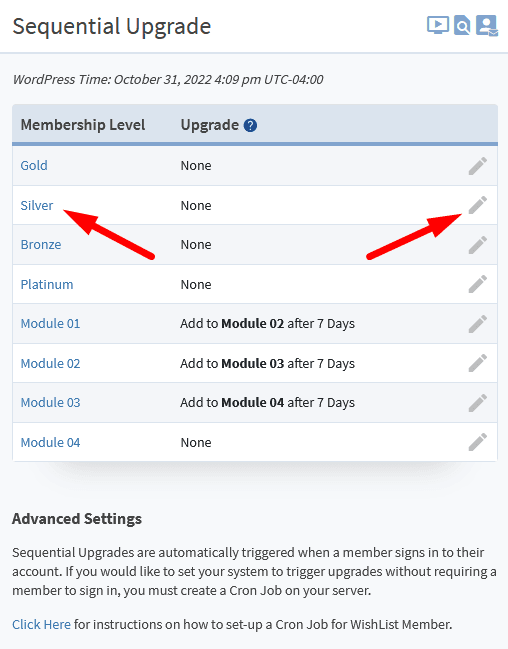Edit Module 01 sequential upgrade
The image size is (508, 649).
pos(477,324)
